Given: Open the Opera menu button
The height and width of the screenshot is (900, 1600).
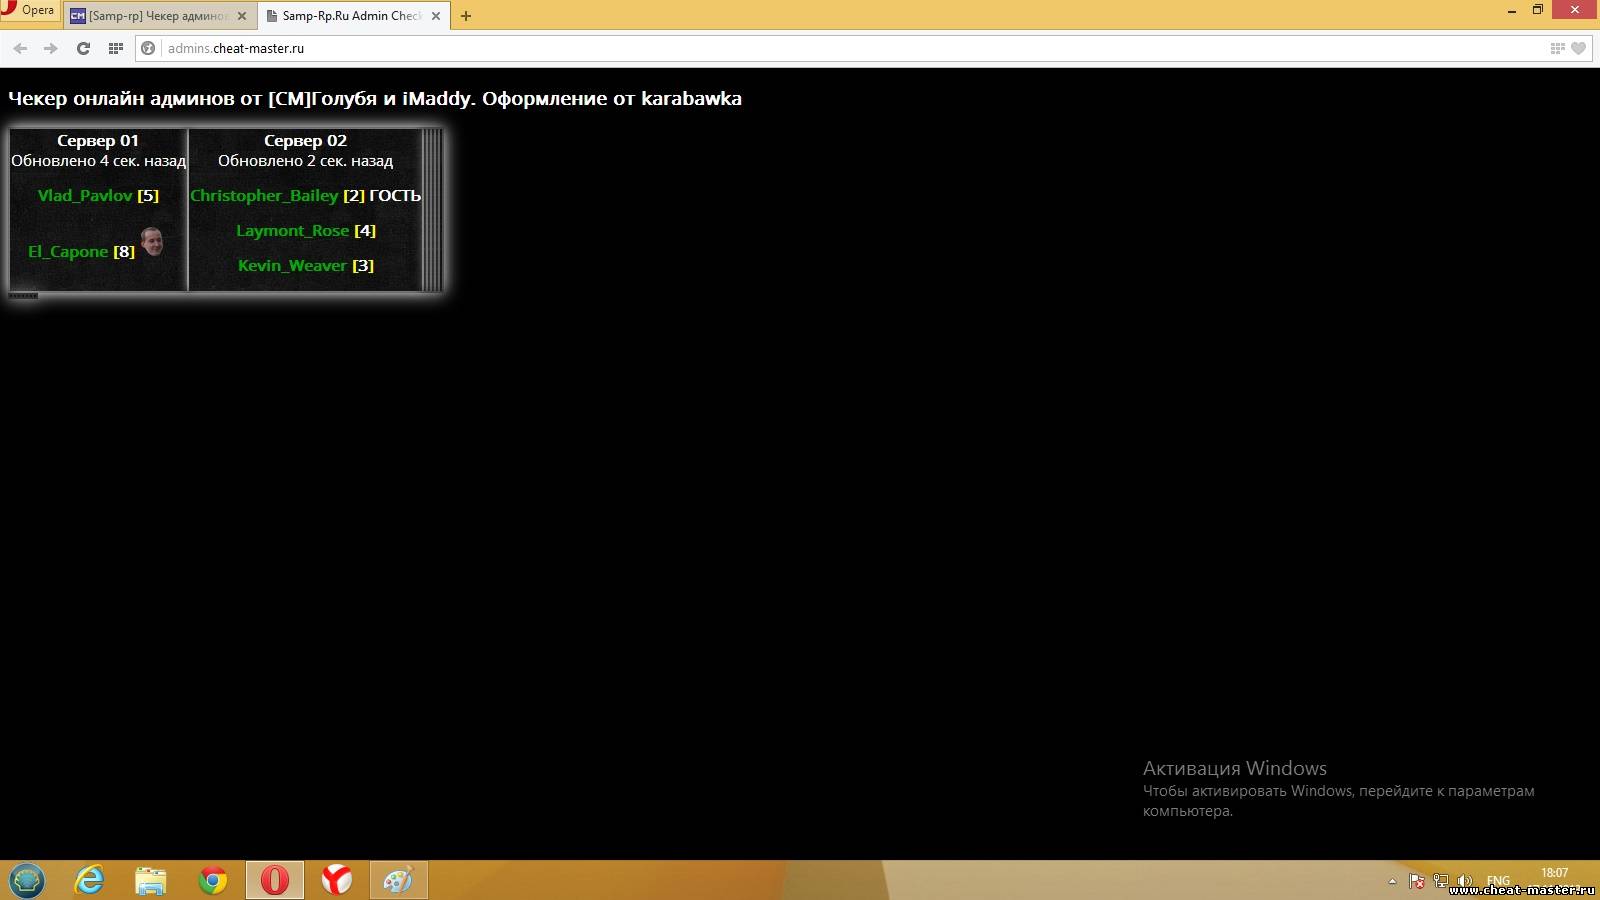Looking at the screenshot, I should (x=29, y=11).
